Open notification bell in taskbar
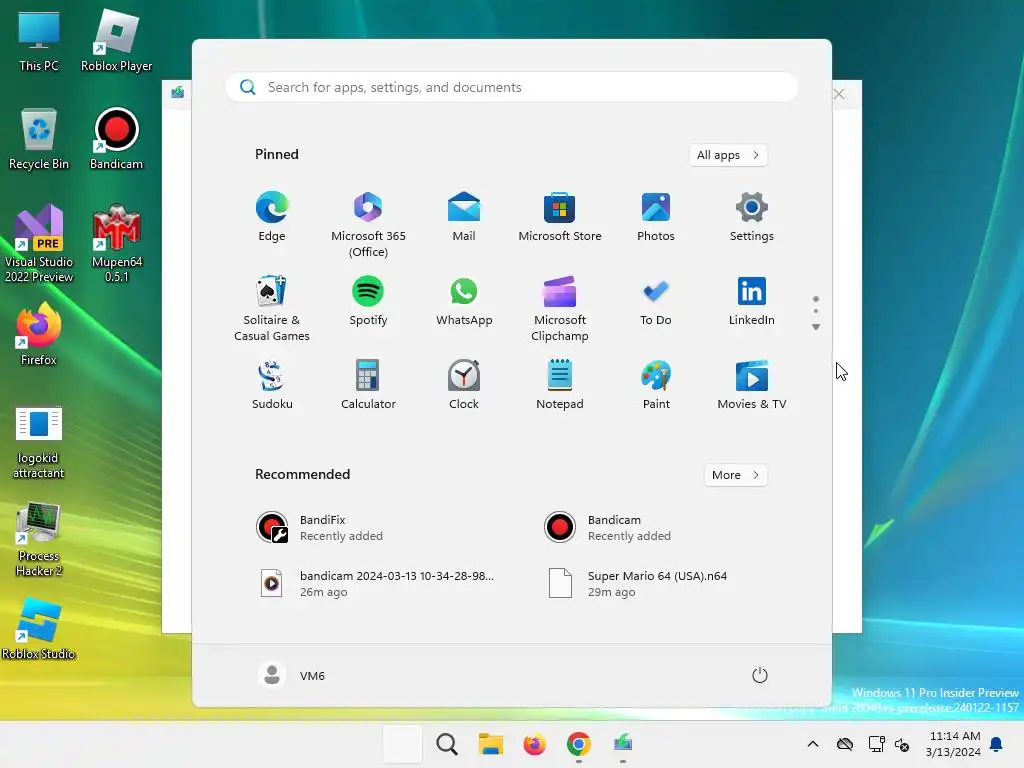 pos(997,744)
